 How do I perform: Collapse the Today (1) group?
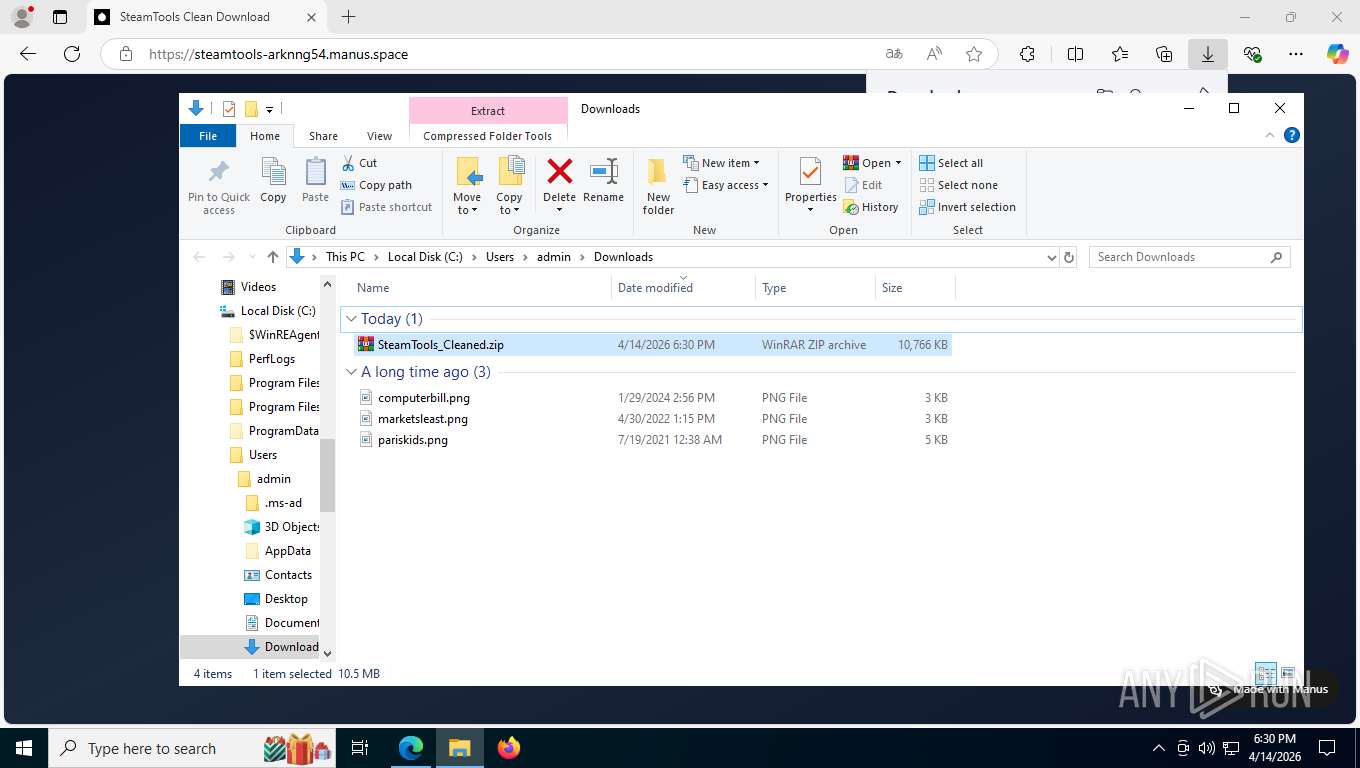[351, 319]
